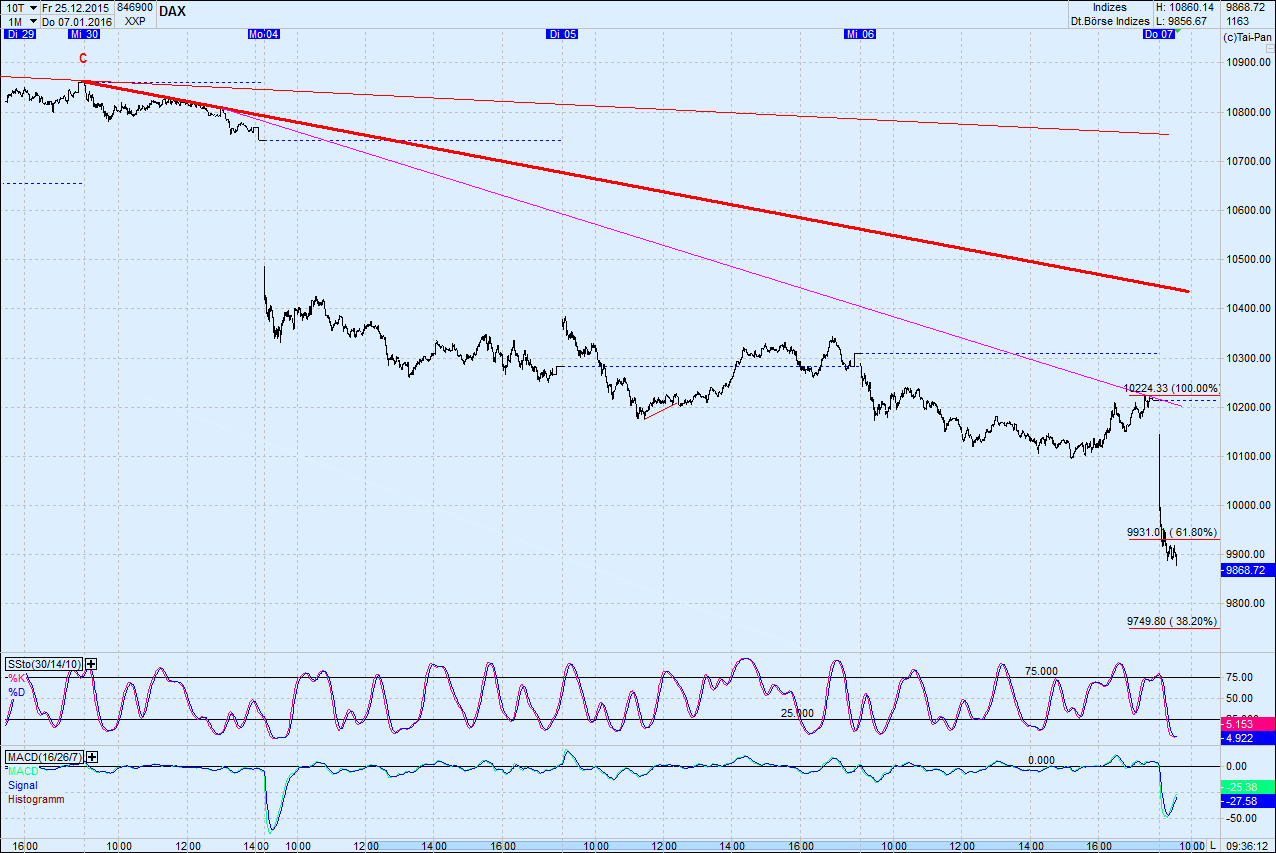This screenshot has height=853, width=1276.
Task: Select the Do 07 date tab
Action: tap(1157, 33)
